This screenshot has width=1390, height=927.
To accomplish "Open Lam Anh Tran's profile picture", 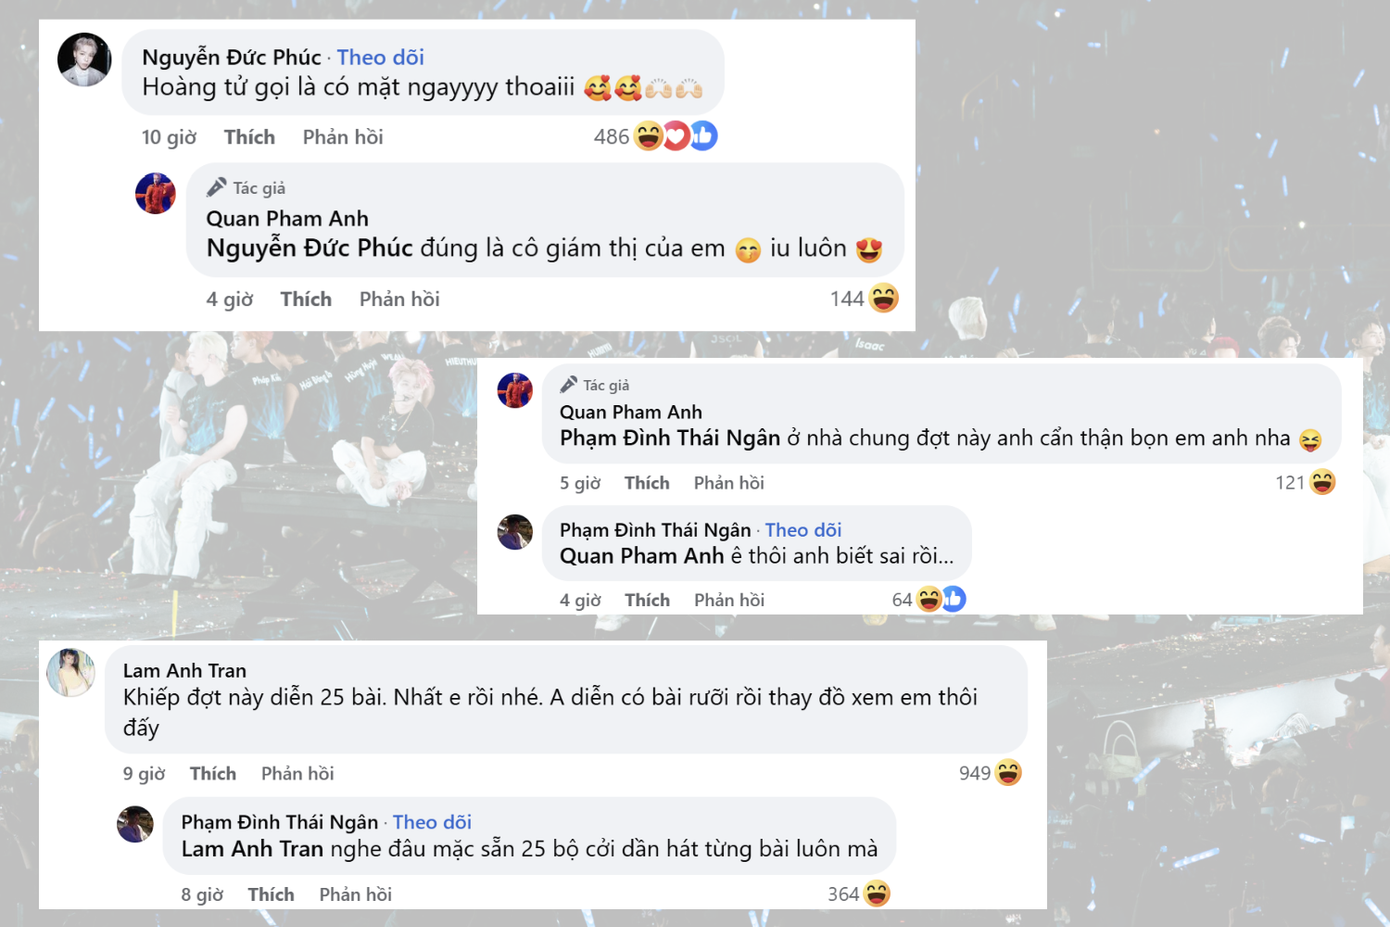I will (71, 672).
